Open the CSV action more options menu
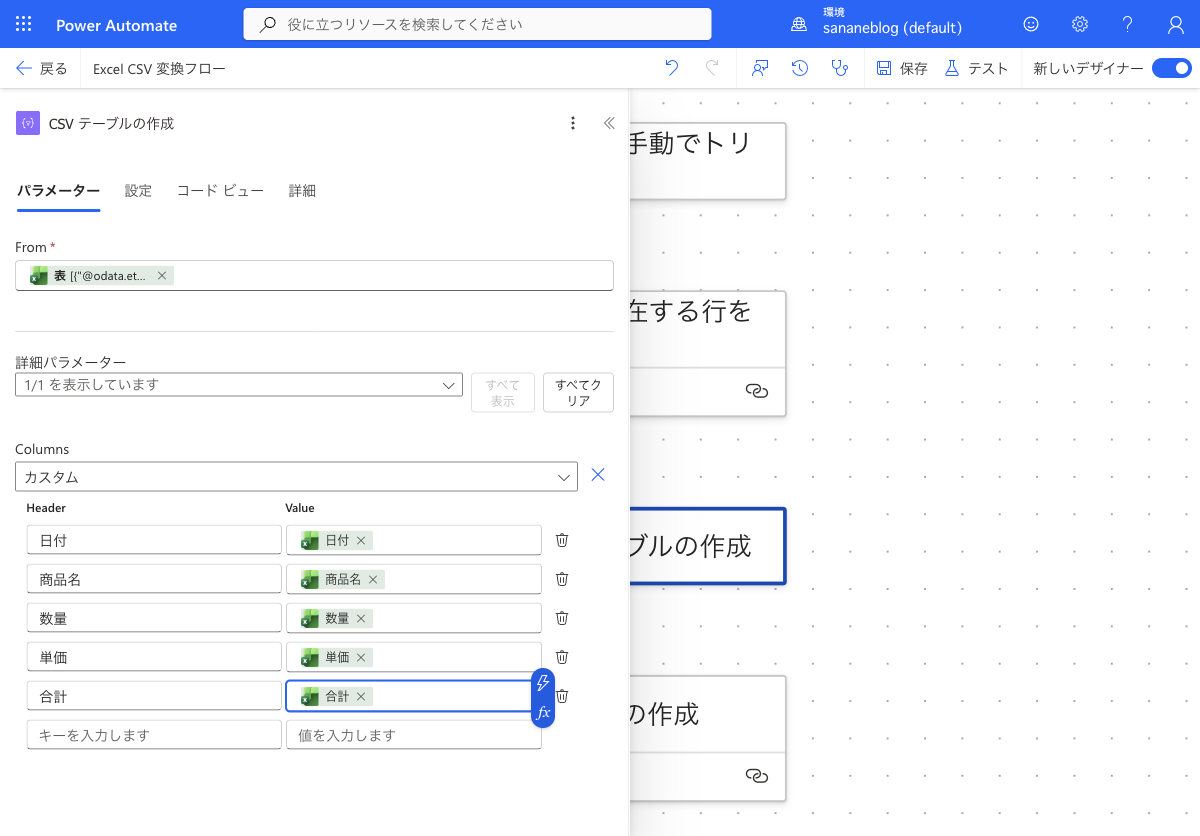The image size is (1200, 836). [573, 123]
